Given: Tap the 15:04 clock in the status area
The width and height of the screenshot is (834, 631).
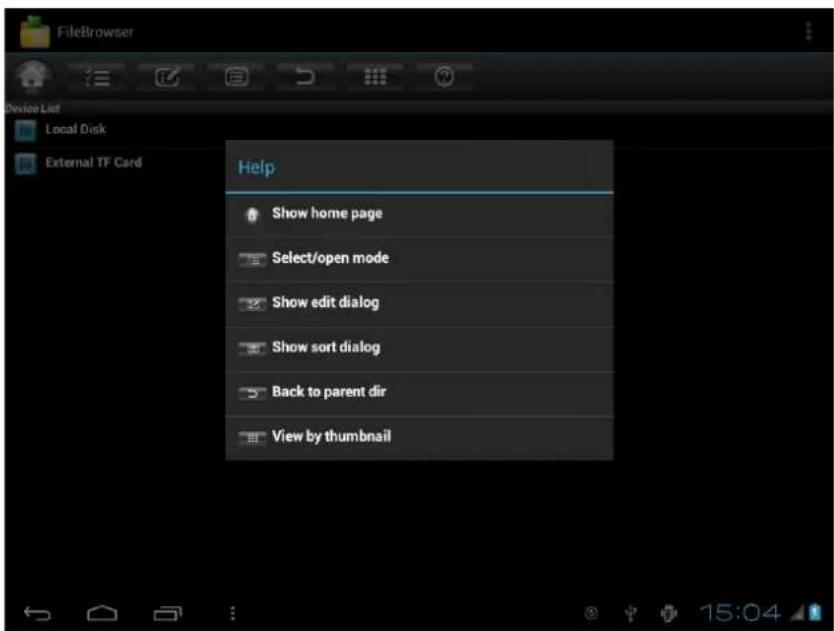Looking at the screenshot, I should click(739, 613).
